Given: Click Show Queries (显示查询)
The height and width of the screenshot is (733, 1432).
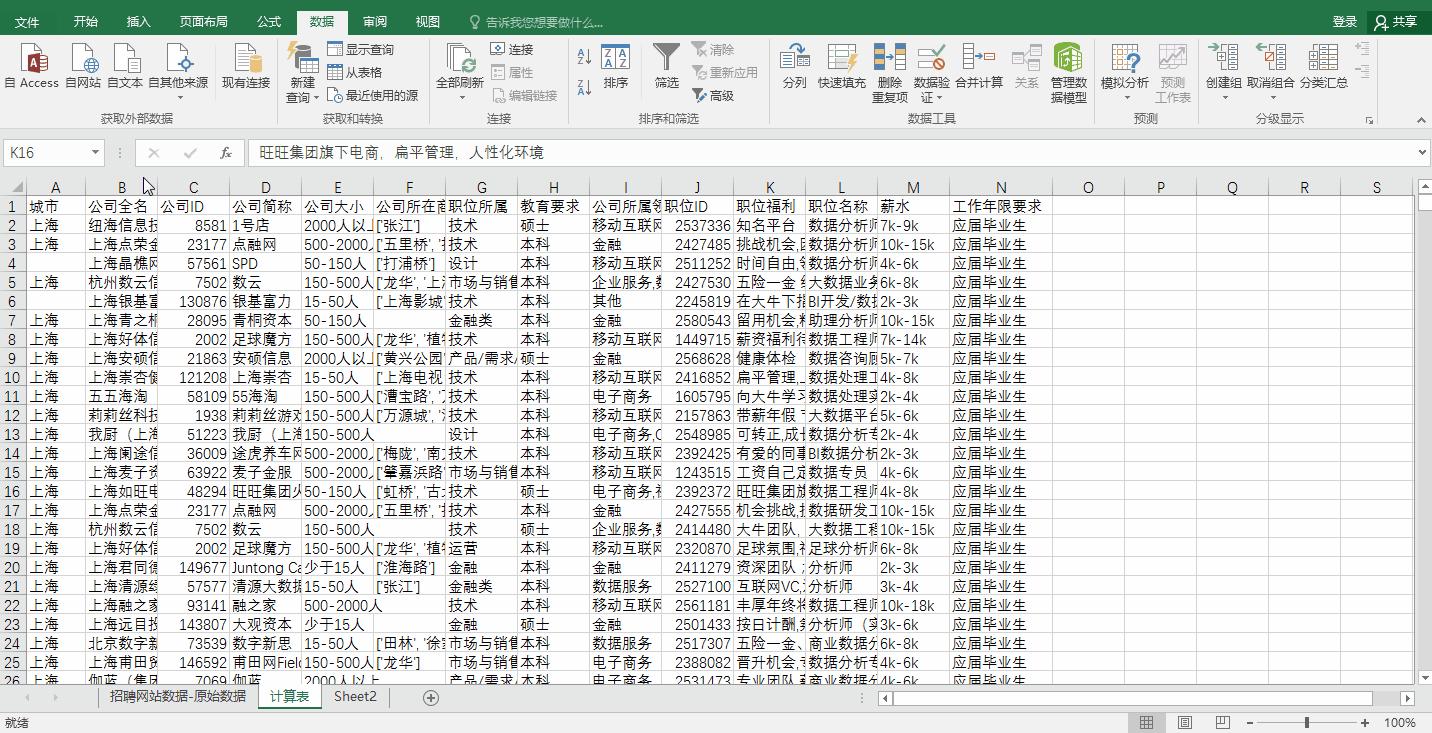Looking at the screenshot, I should point(359,49).
